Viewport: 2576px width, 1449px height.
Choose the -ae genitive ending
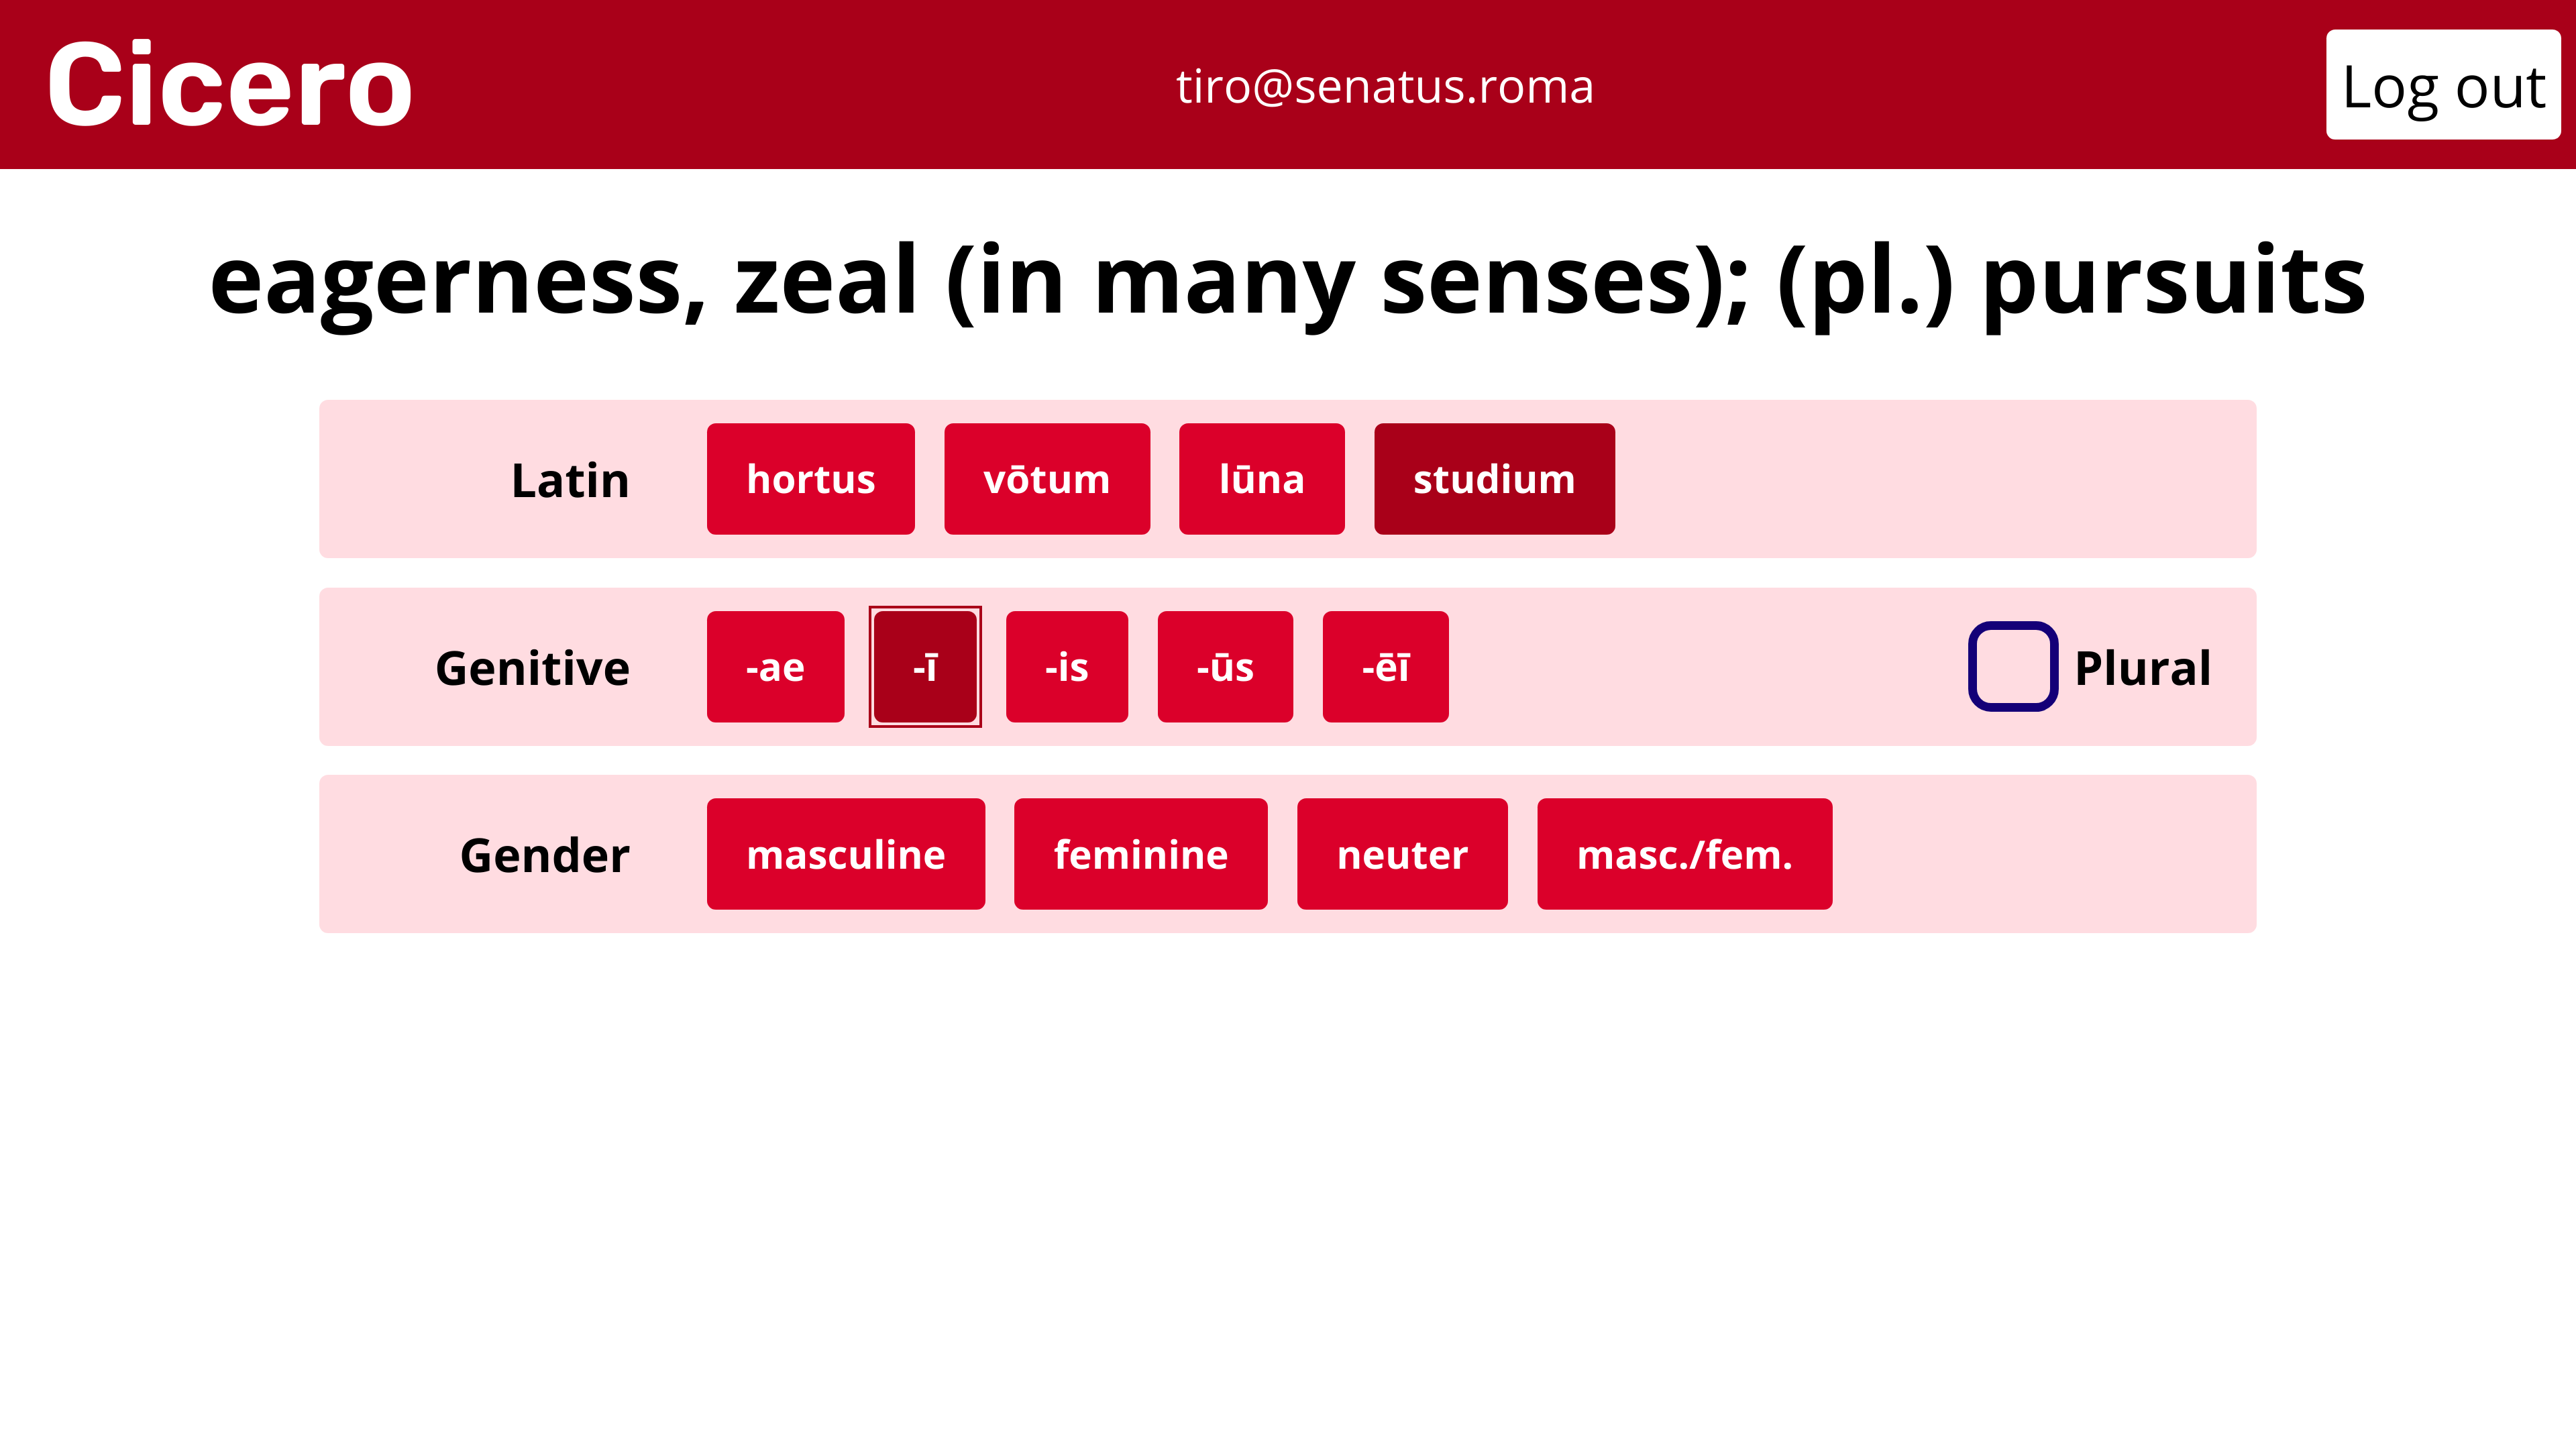point(775,667)
